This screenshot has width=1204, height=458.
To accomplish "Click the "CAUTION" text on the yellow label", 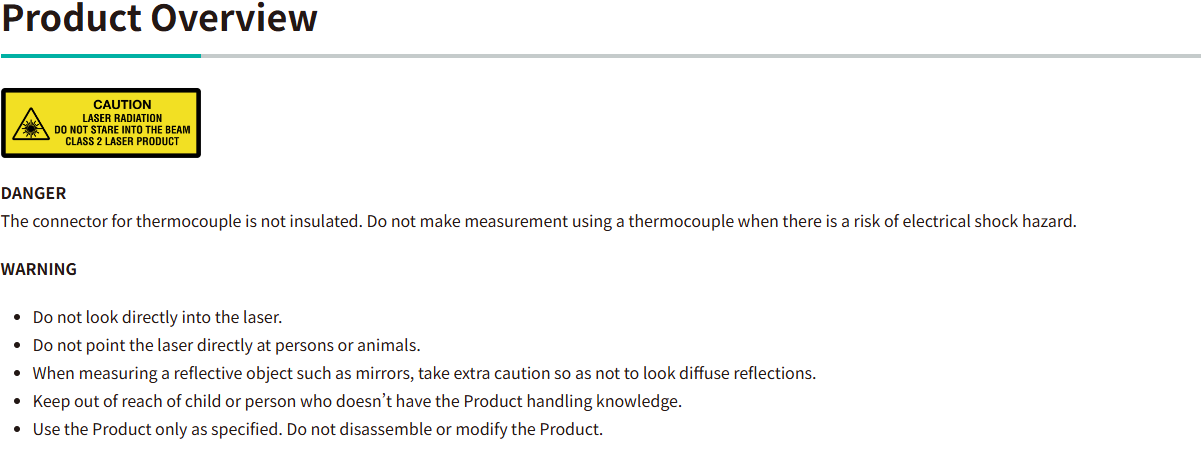I will click(x=122, y=104).
